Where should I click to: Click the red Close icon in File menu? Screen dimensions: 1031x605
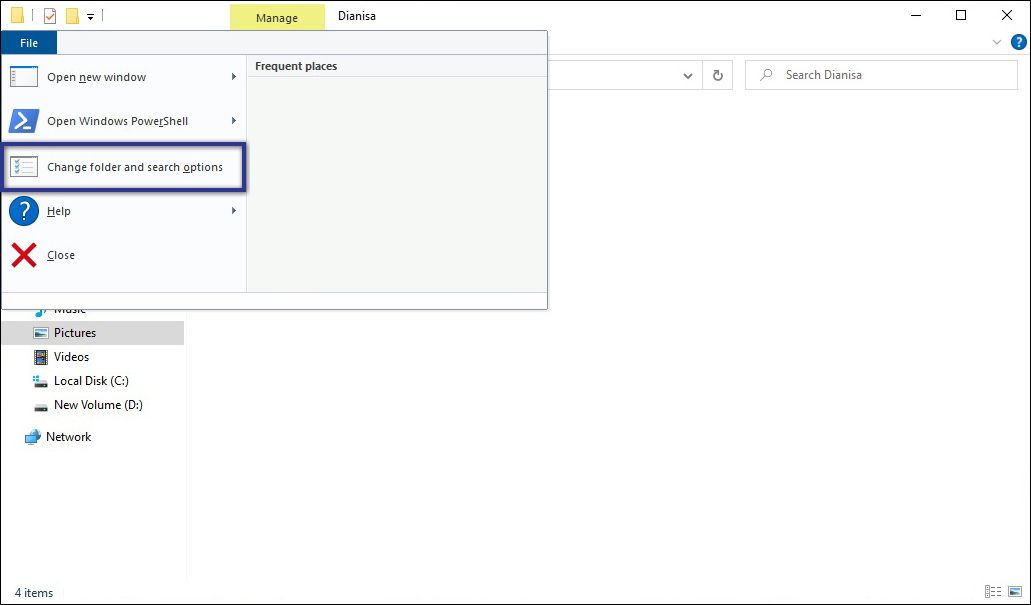pyautogui.click(x=22, y=255)
